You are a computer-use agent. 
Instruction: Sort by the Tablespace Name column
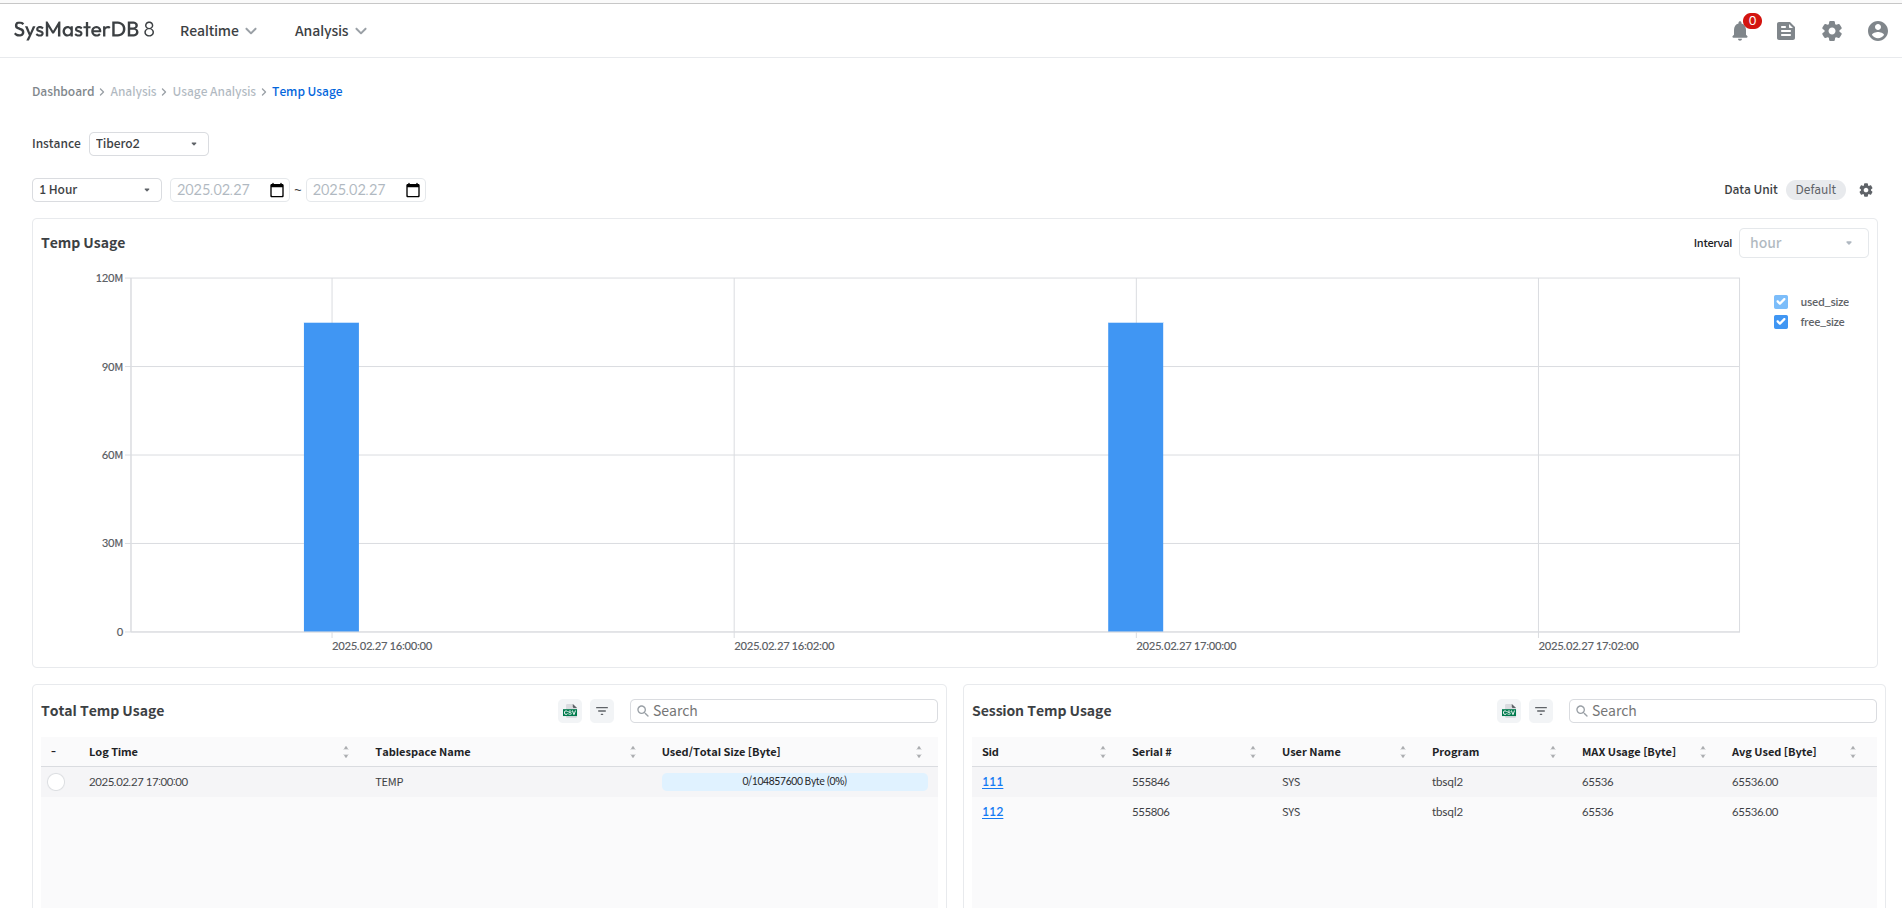633,752
